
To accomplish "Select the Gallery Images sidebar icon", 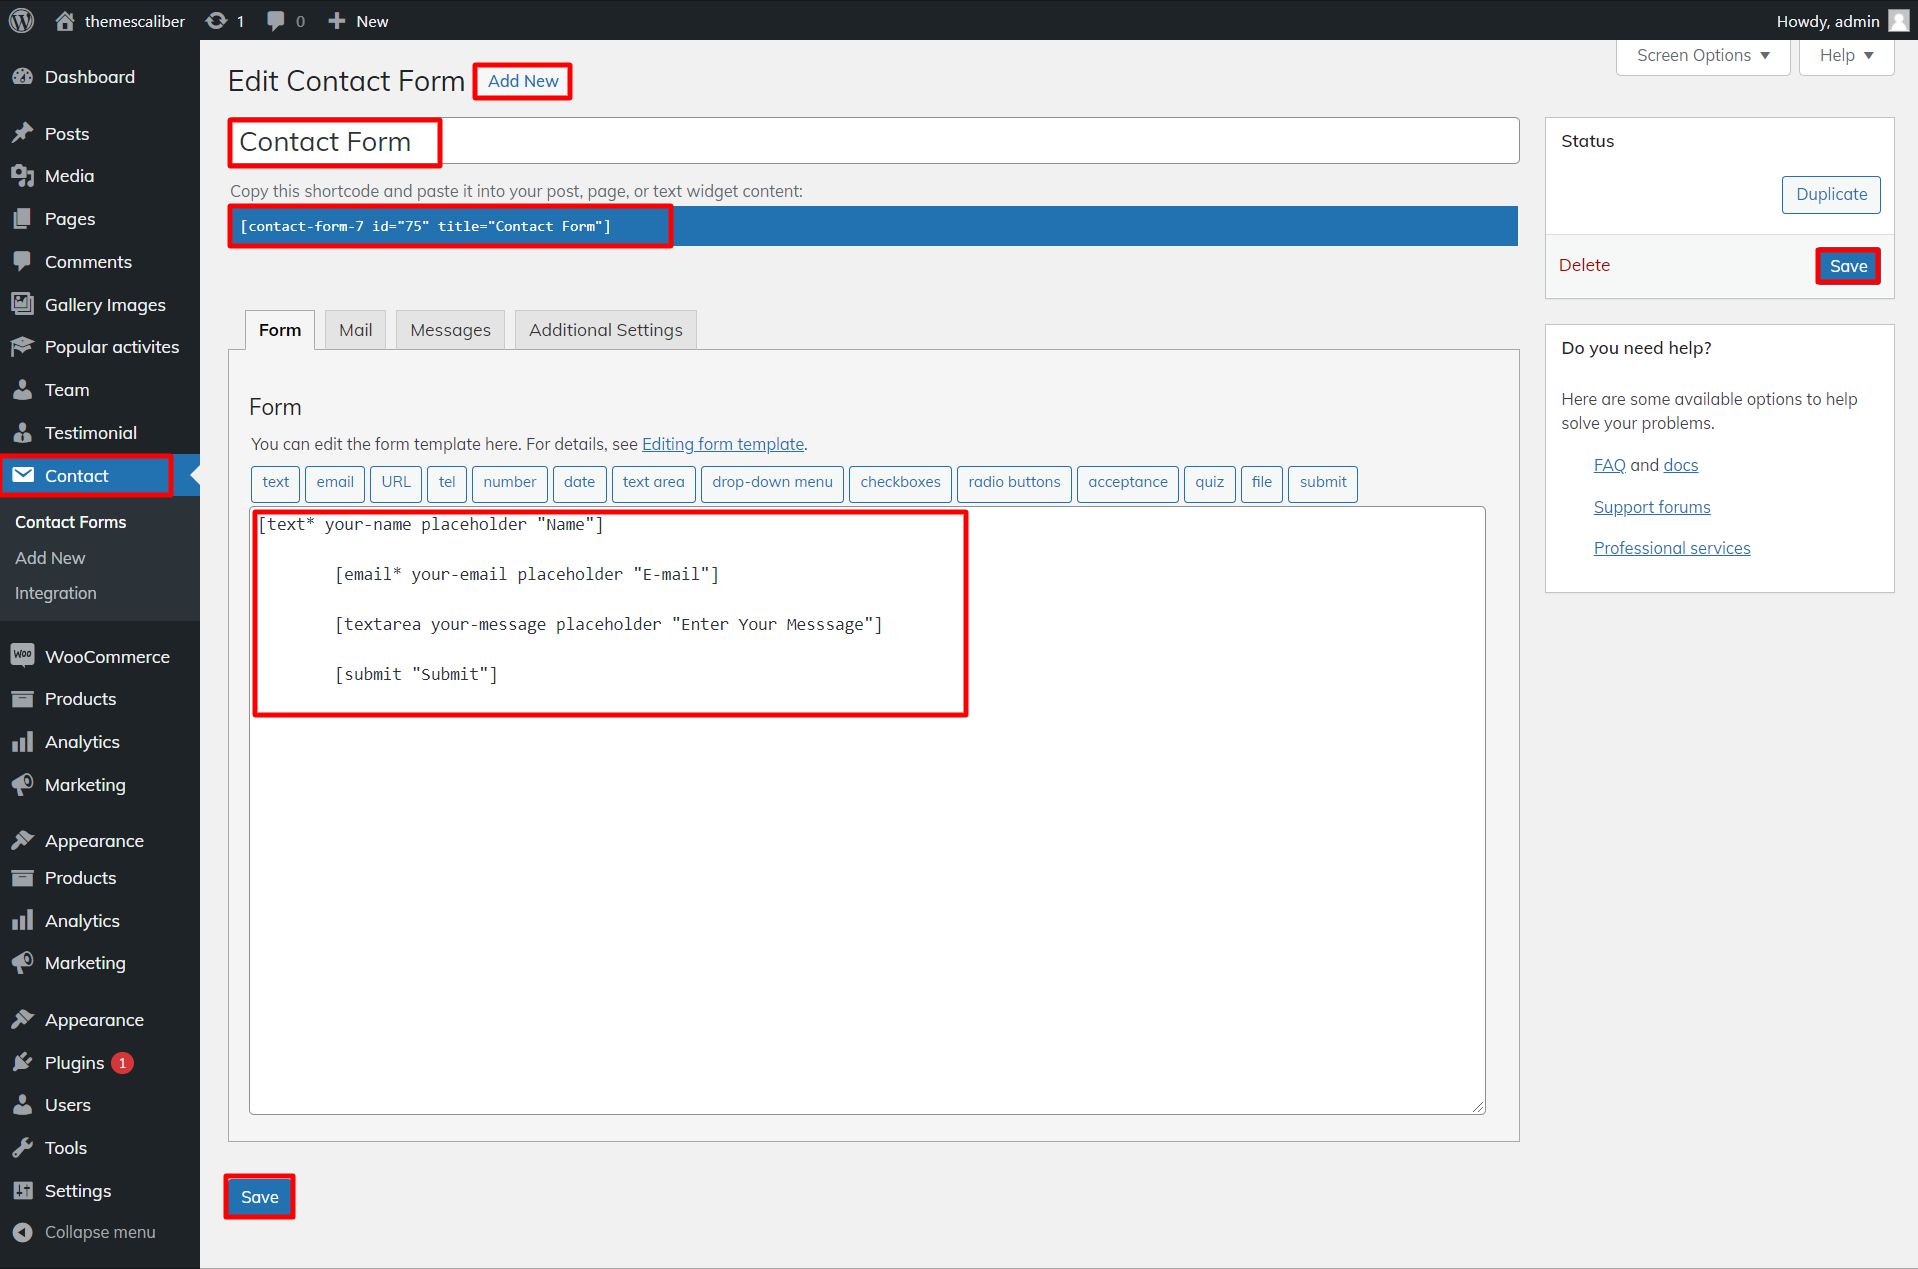I will click(24, 304).
